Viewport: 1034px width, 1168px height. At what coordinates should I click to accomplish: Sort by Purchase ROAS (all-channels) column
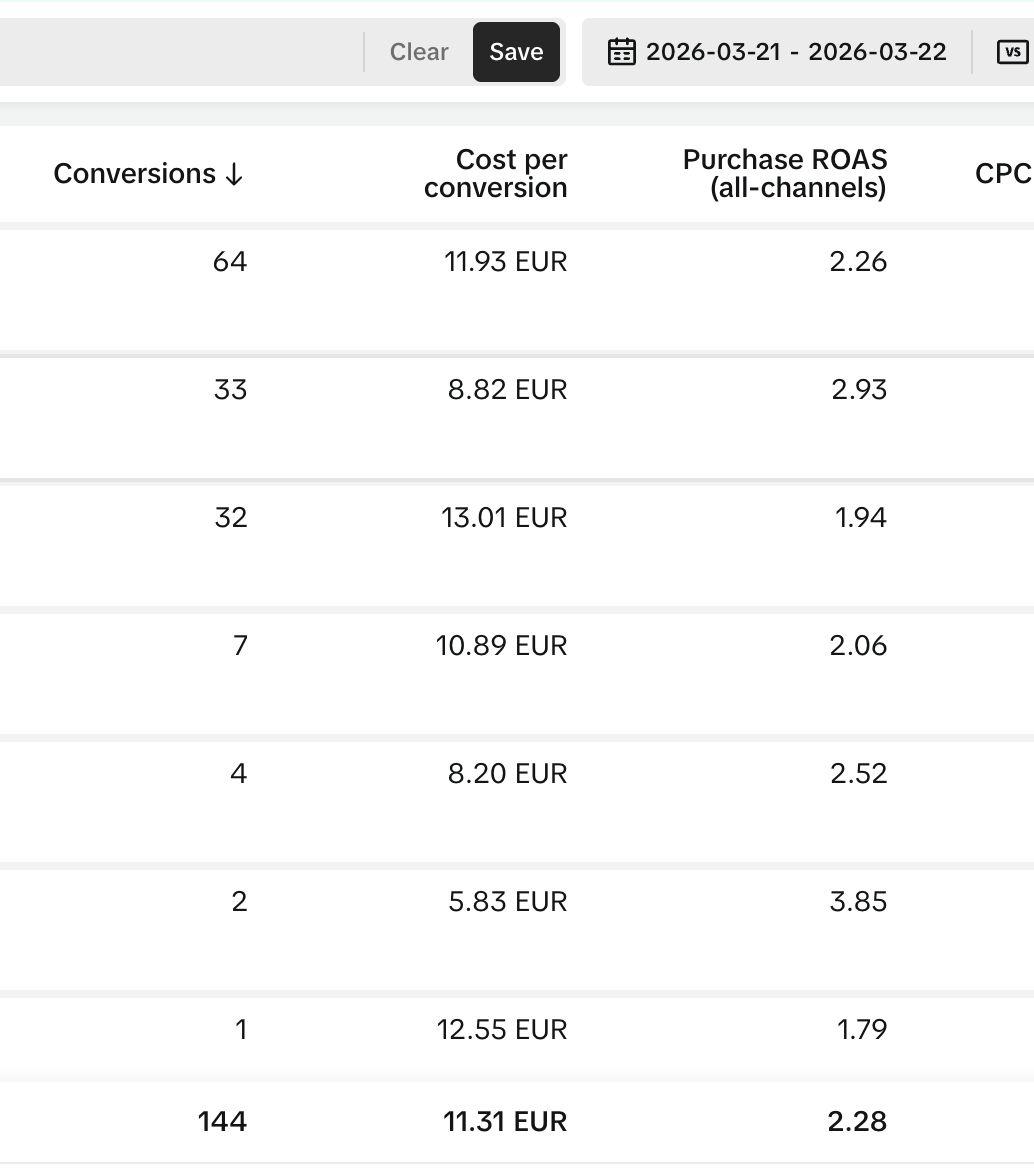(x=785, y=174)
